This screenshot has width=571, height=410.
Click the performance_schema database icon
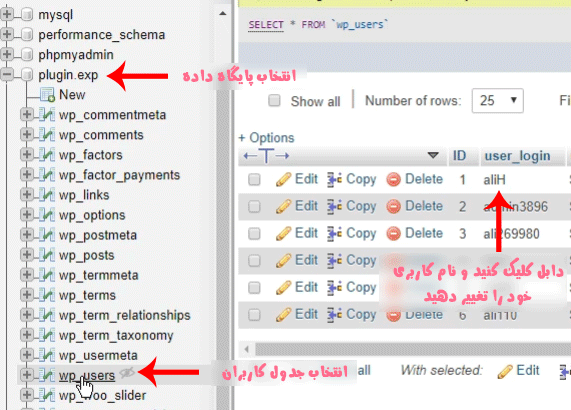tap(27, 35)
